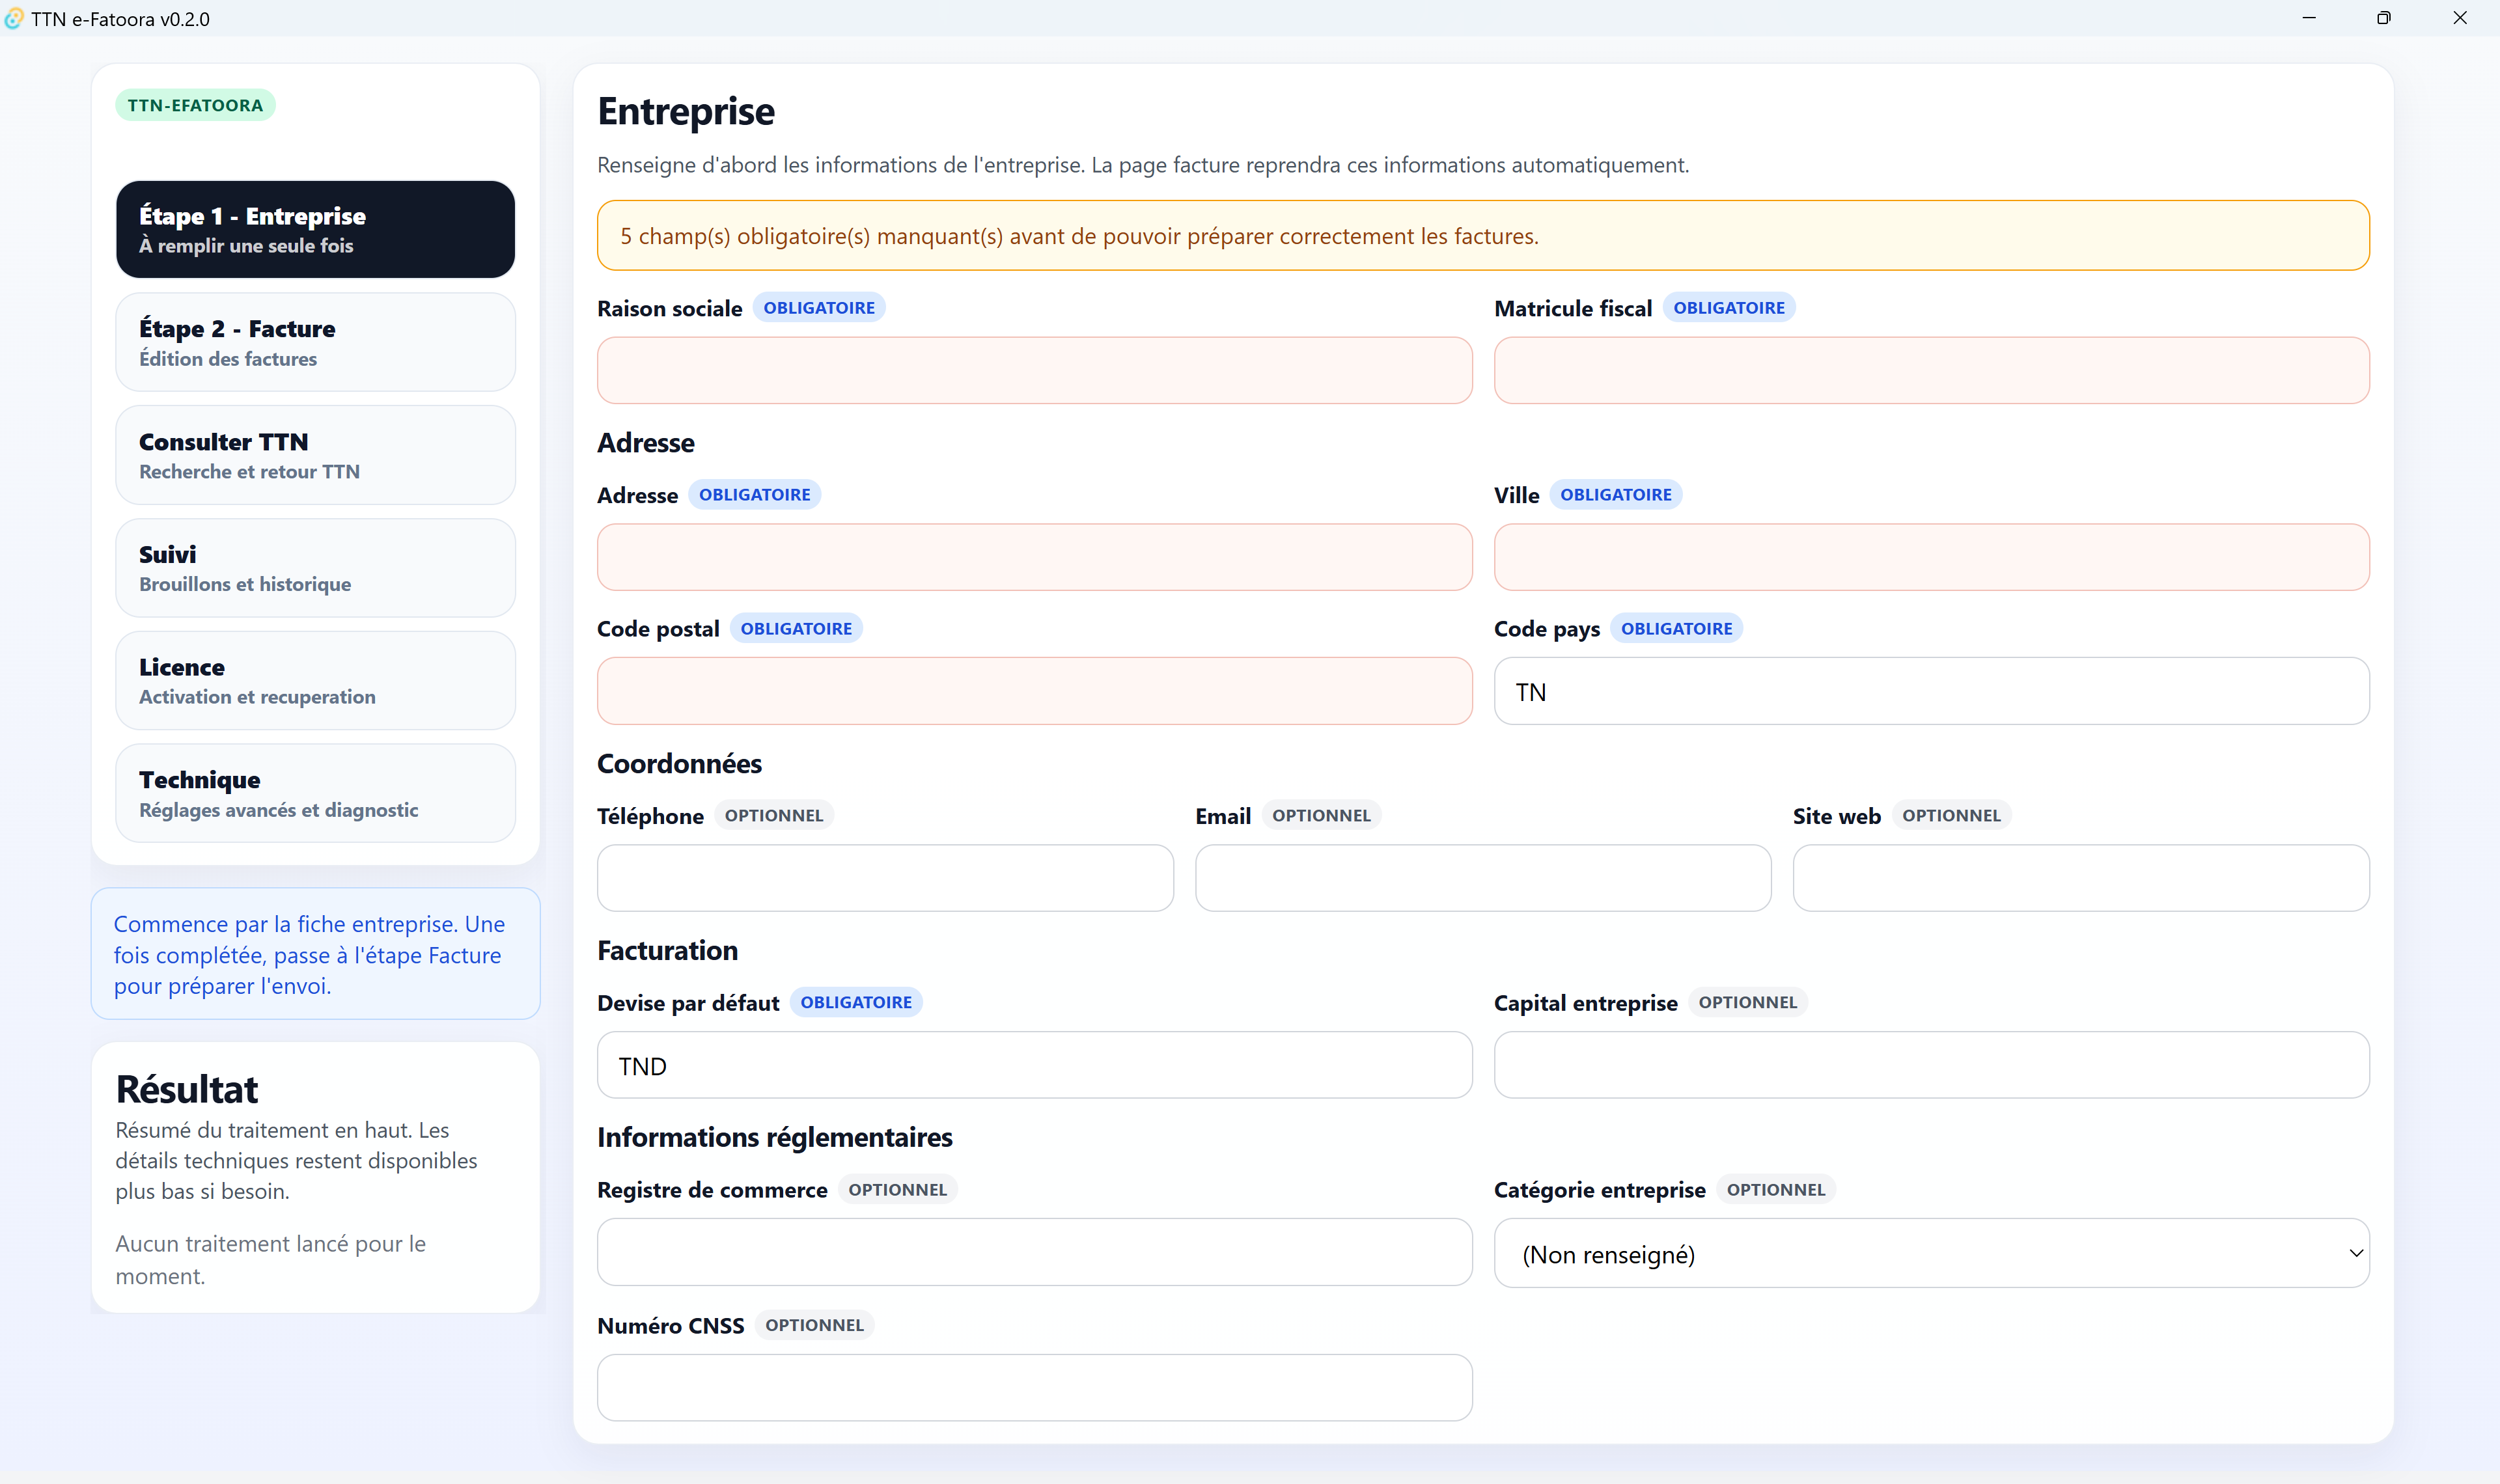
Task: Select the Site web field
Action: [x=2080, y=879]
